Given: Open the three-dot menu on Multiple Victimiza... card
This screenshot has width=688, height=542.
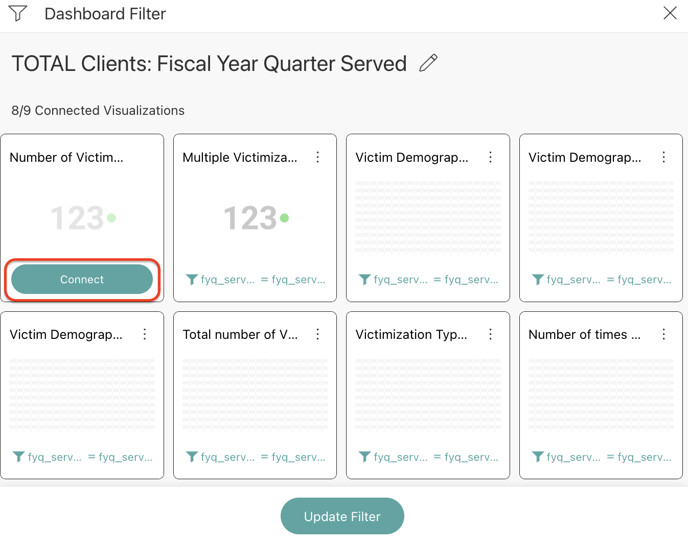Looking at the screenshot, I should pyautogui.click(x=318, y=157).
